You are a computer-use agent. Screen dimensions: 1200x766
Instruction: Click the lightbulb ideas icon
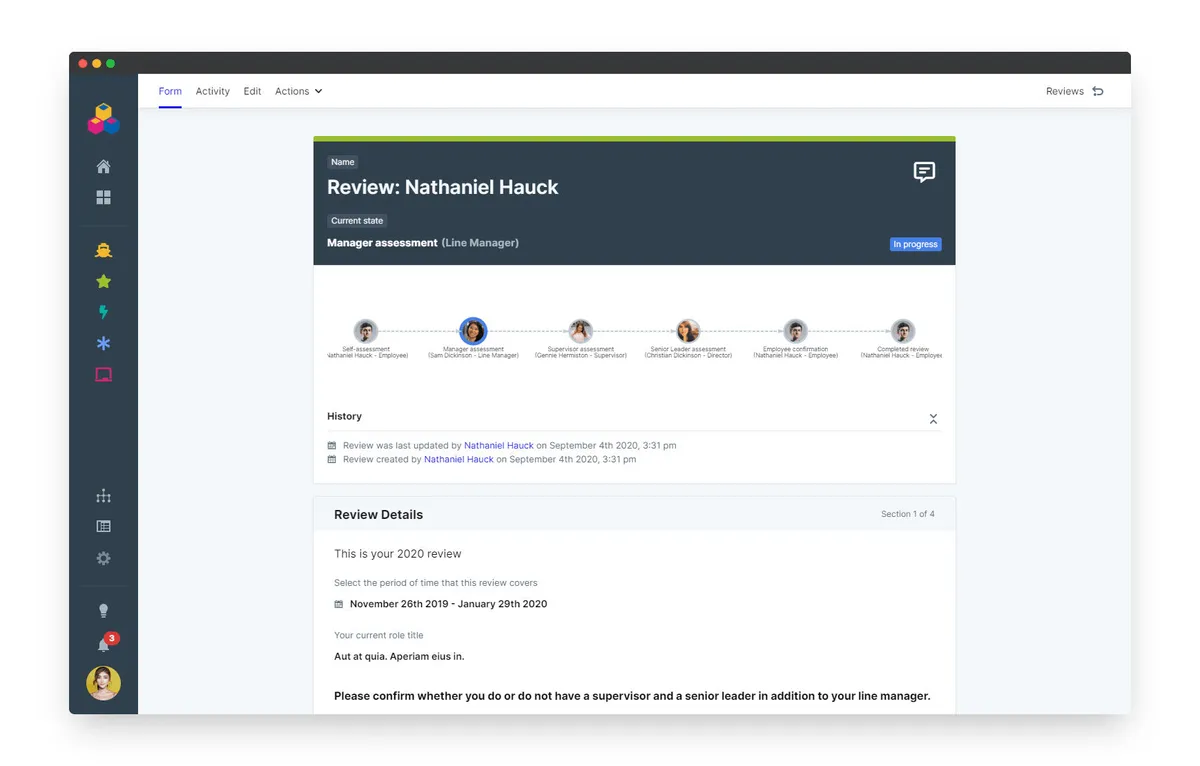[x=103, y=611]
